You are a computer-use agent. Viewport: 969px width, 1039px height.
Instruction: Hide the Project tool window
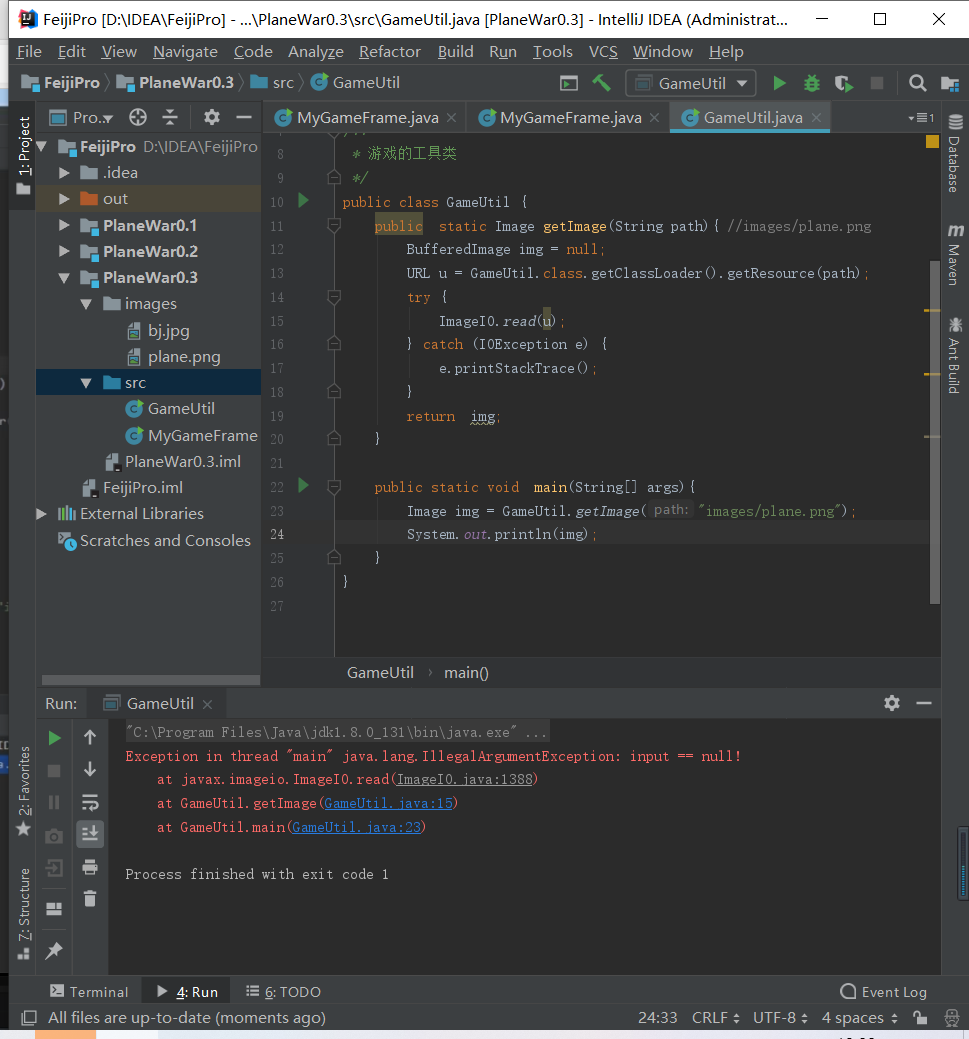click(244, 117)
